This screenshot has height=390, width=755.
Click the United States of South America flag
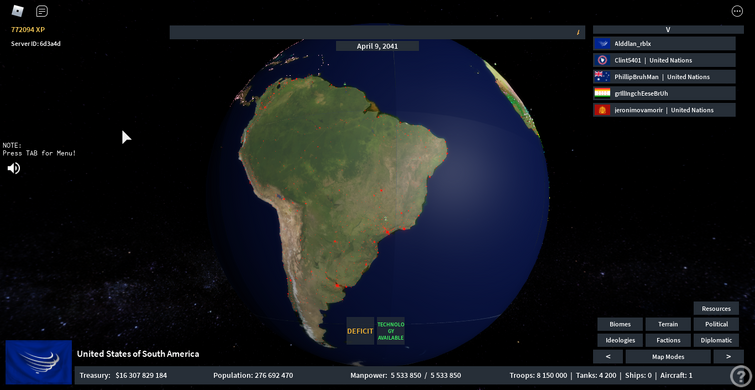tap(39, 362)
